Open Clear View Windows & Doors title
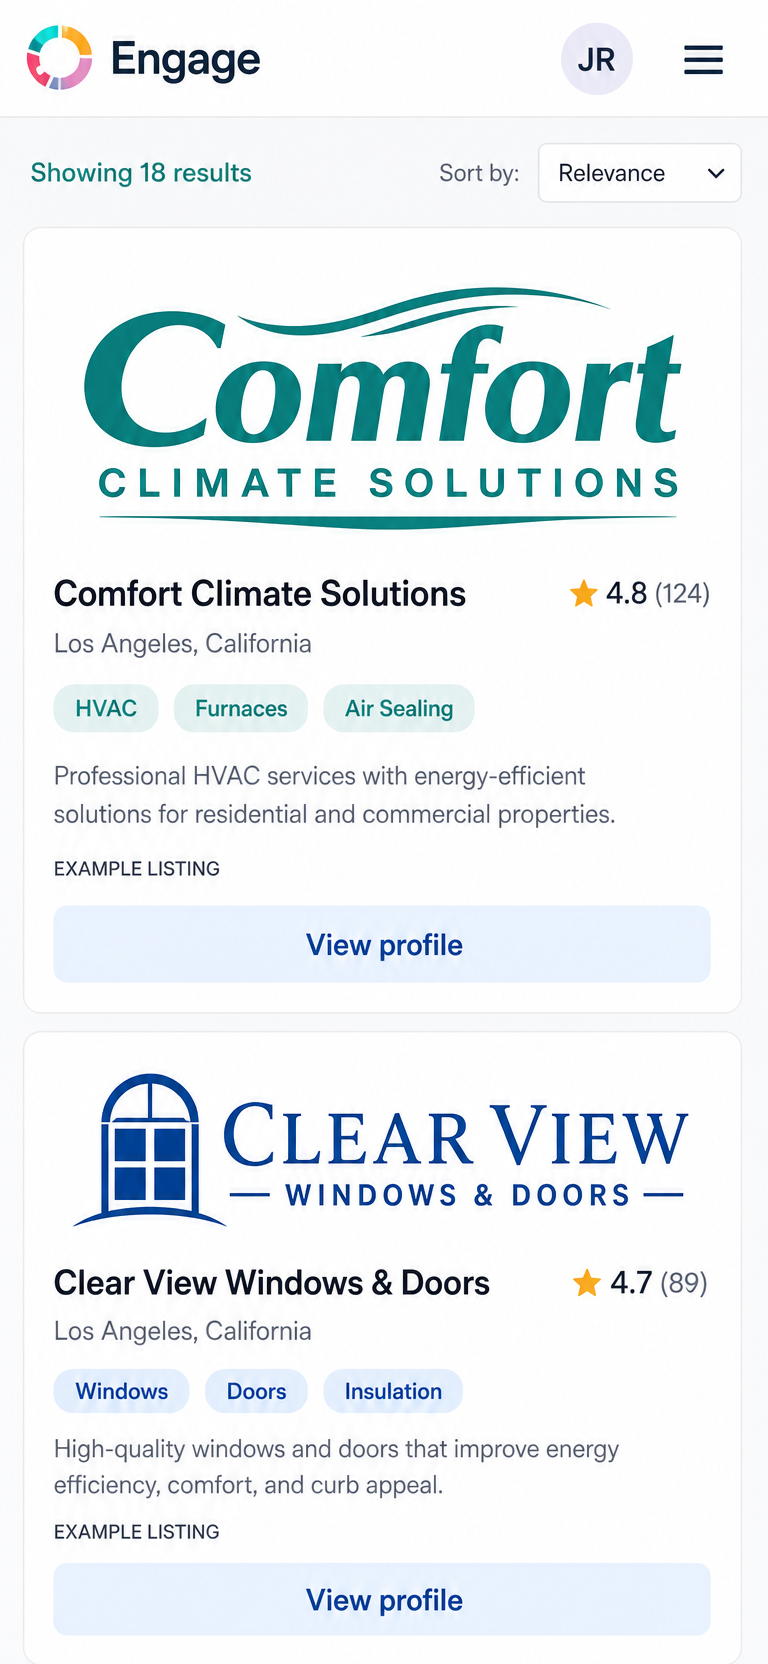 (272, 1283)
